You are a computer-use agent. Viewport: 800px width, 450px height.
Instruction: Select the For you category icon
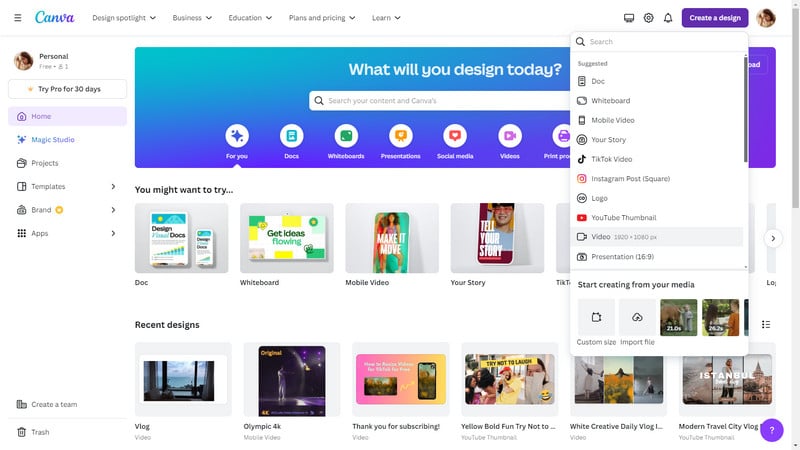pos(237,136)
